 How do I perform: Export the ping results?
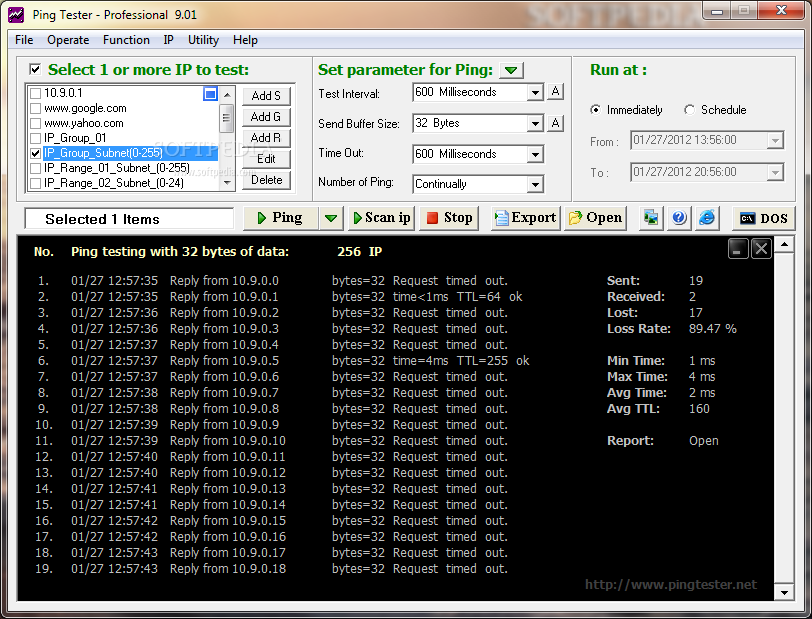(525, 218)
